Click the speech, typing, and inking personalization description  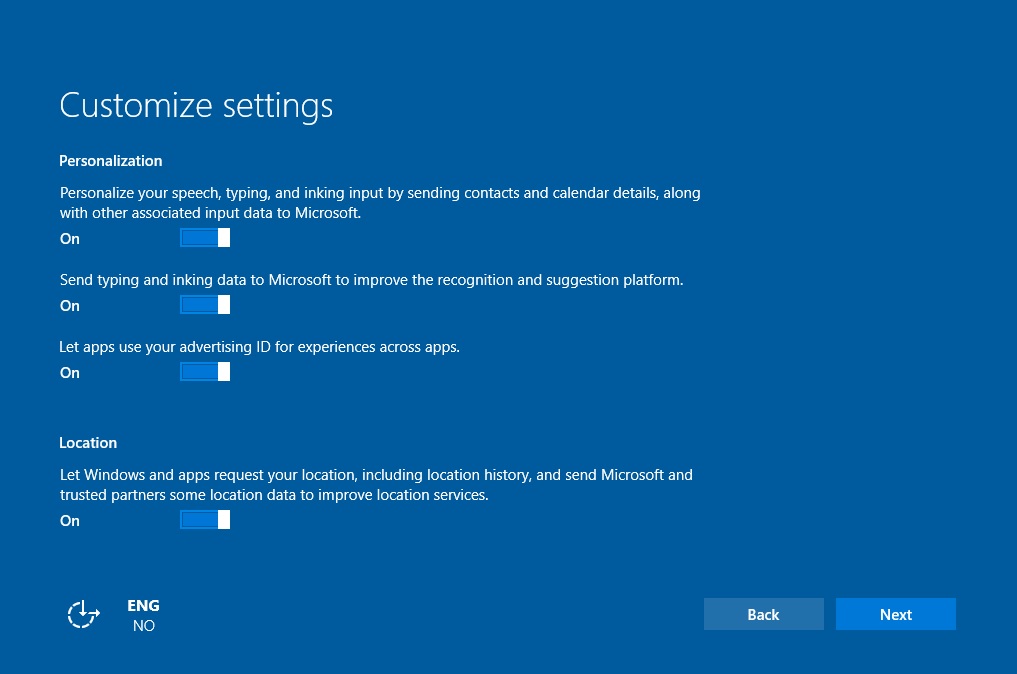click(x=380, y=202)
